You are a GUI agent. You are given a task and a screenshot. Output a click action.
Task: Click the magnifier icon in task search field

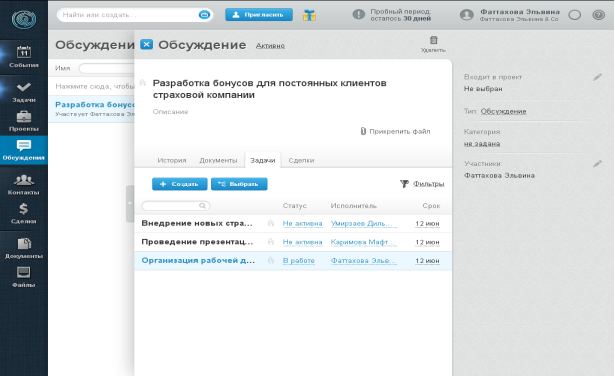pos(202,205)
